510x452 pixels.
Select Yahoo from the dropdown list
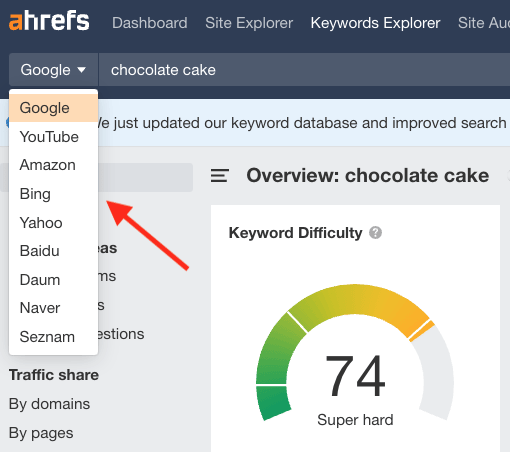click(x=54, y=222)
